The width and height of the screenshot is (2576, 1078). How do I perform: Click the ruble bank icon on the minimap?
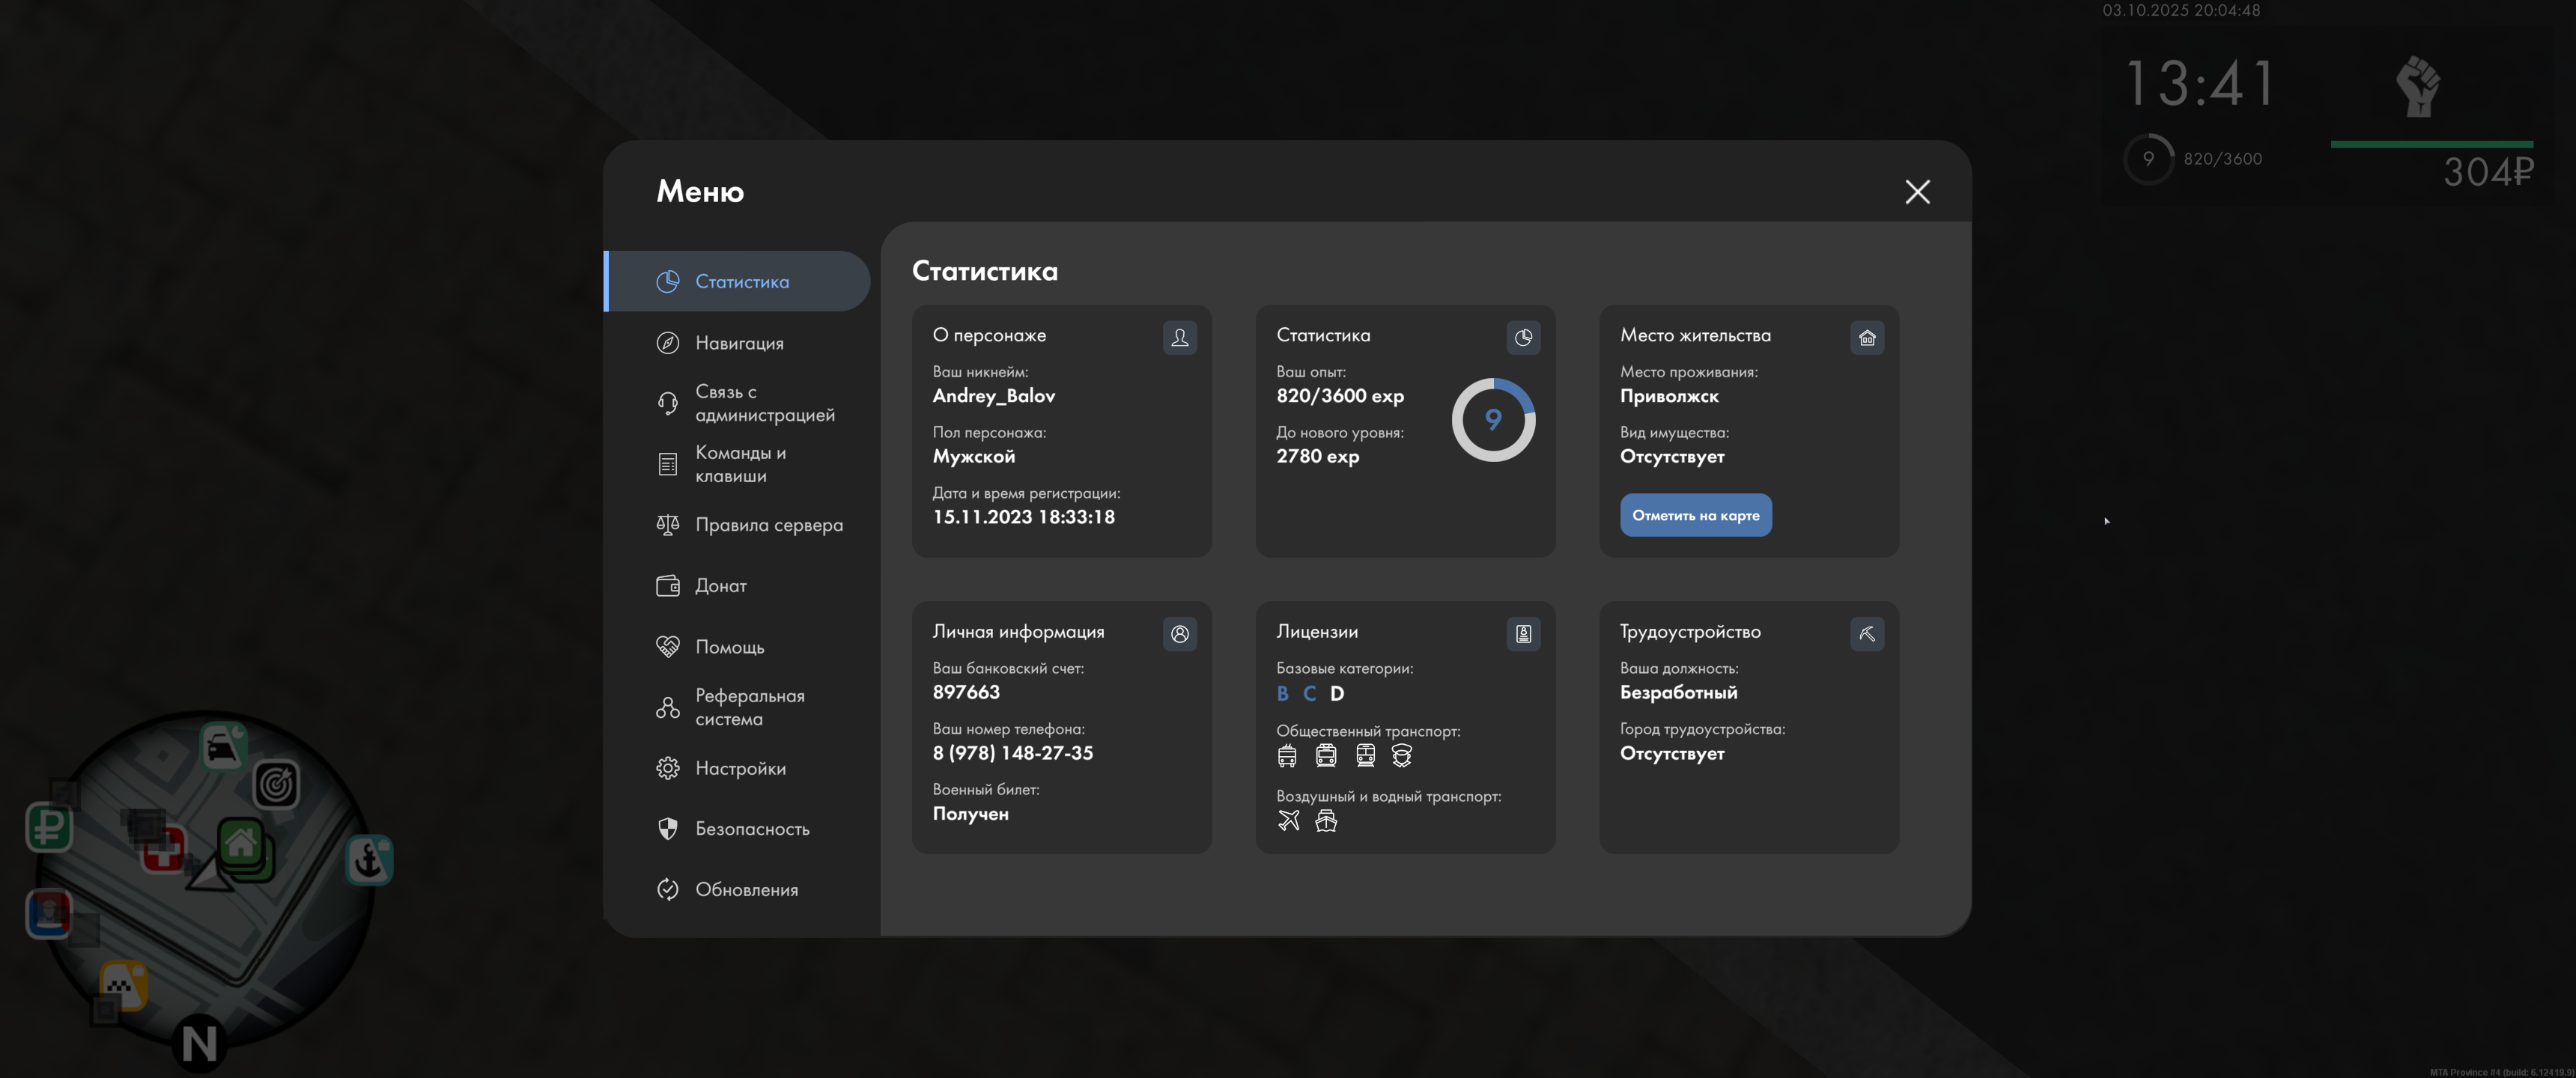pyautogui.click(x=48, y=827)
